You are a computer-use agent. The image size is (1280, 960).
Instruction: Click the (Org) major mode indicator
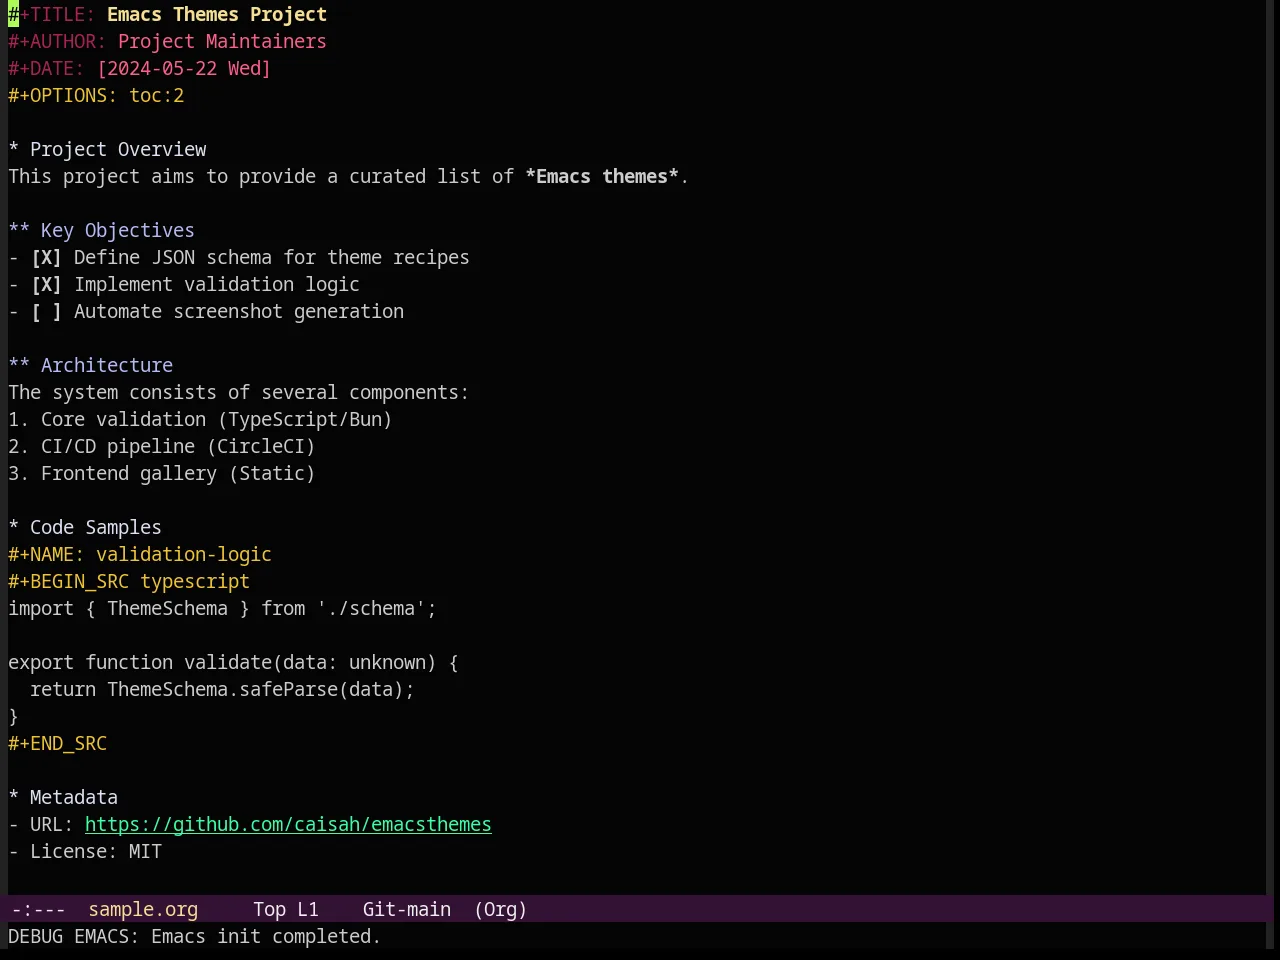click(x=500, y=909)
